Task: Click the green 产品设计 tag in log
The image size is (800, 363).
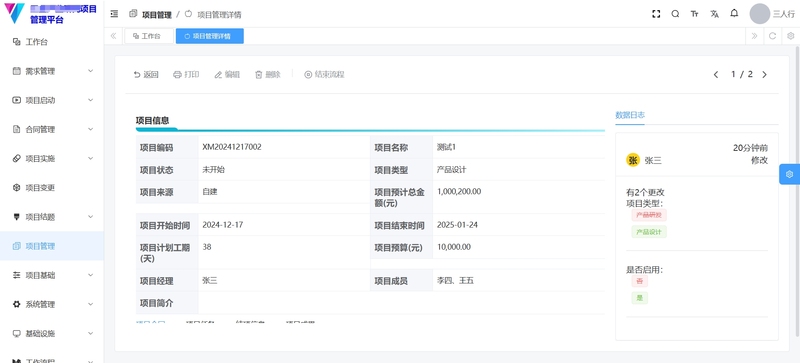Action: (x=649, y=232)
